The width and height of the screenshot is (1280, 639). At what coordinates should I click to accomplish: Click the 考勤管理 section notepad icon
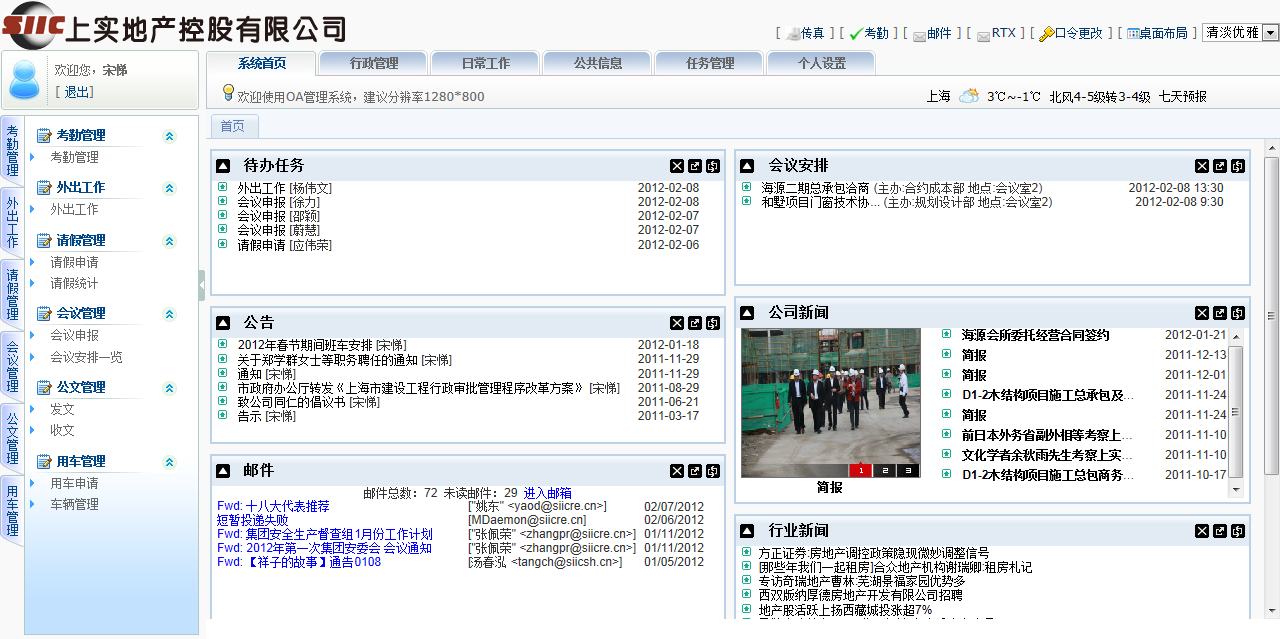pos(43,135)
